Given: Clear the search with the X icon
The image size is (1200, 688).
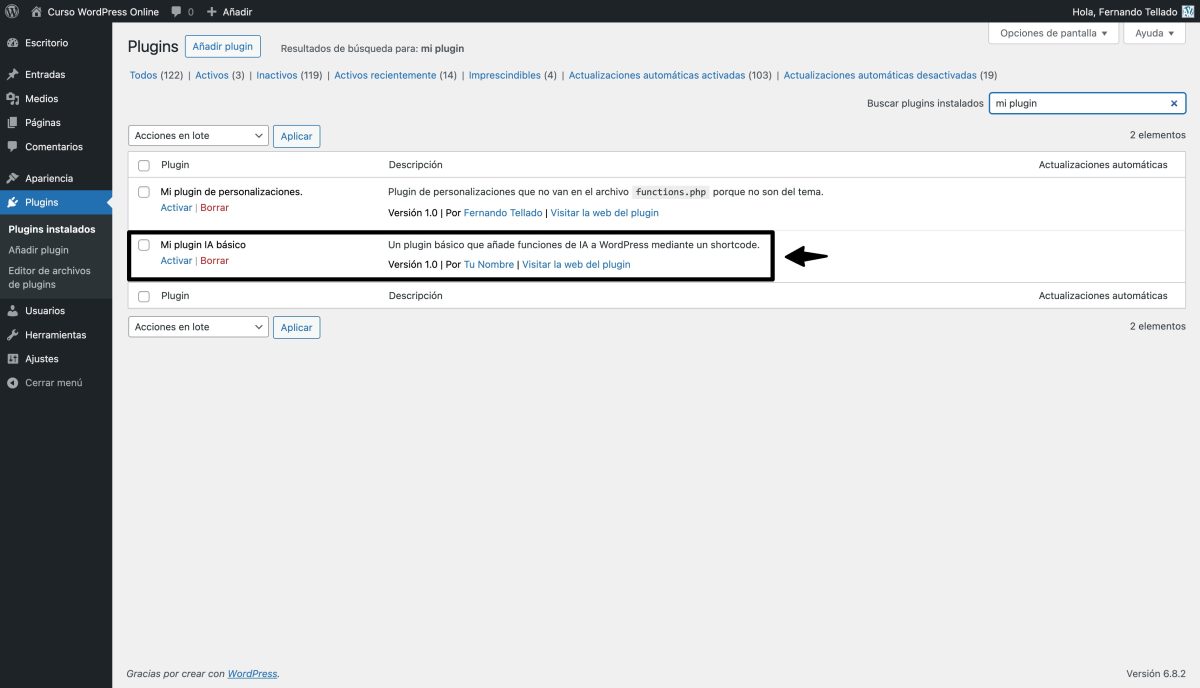Looking at the screenshot, I should click(x=1174, y=103).
